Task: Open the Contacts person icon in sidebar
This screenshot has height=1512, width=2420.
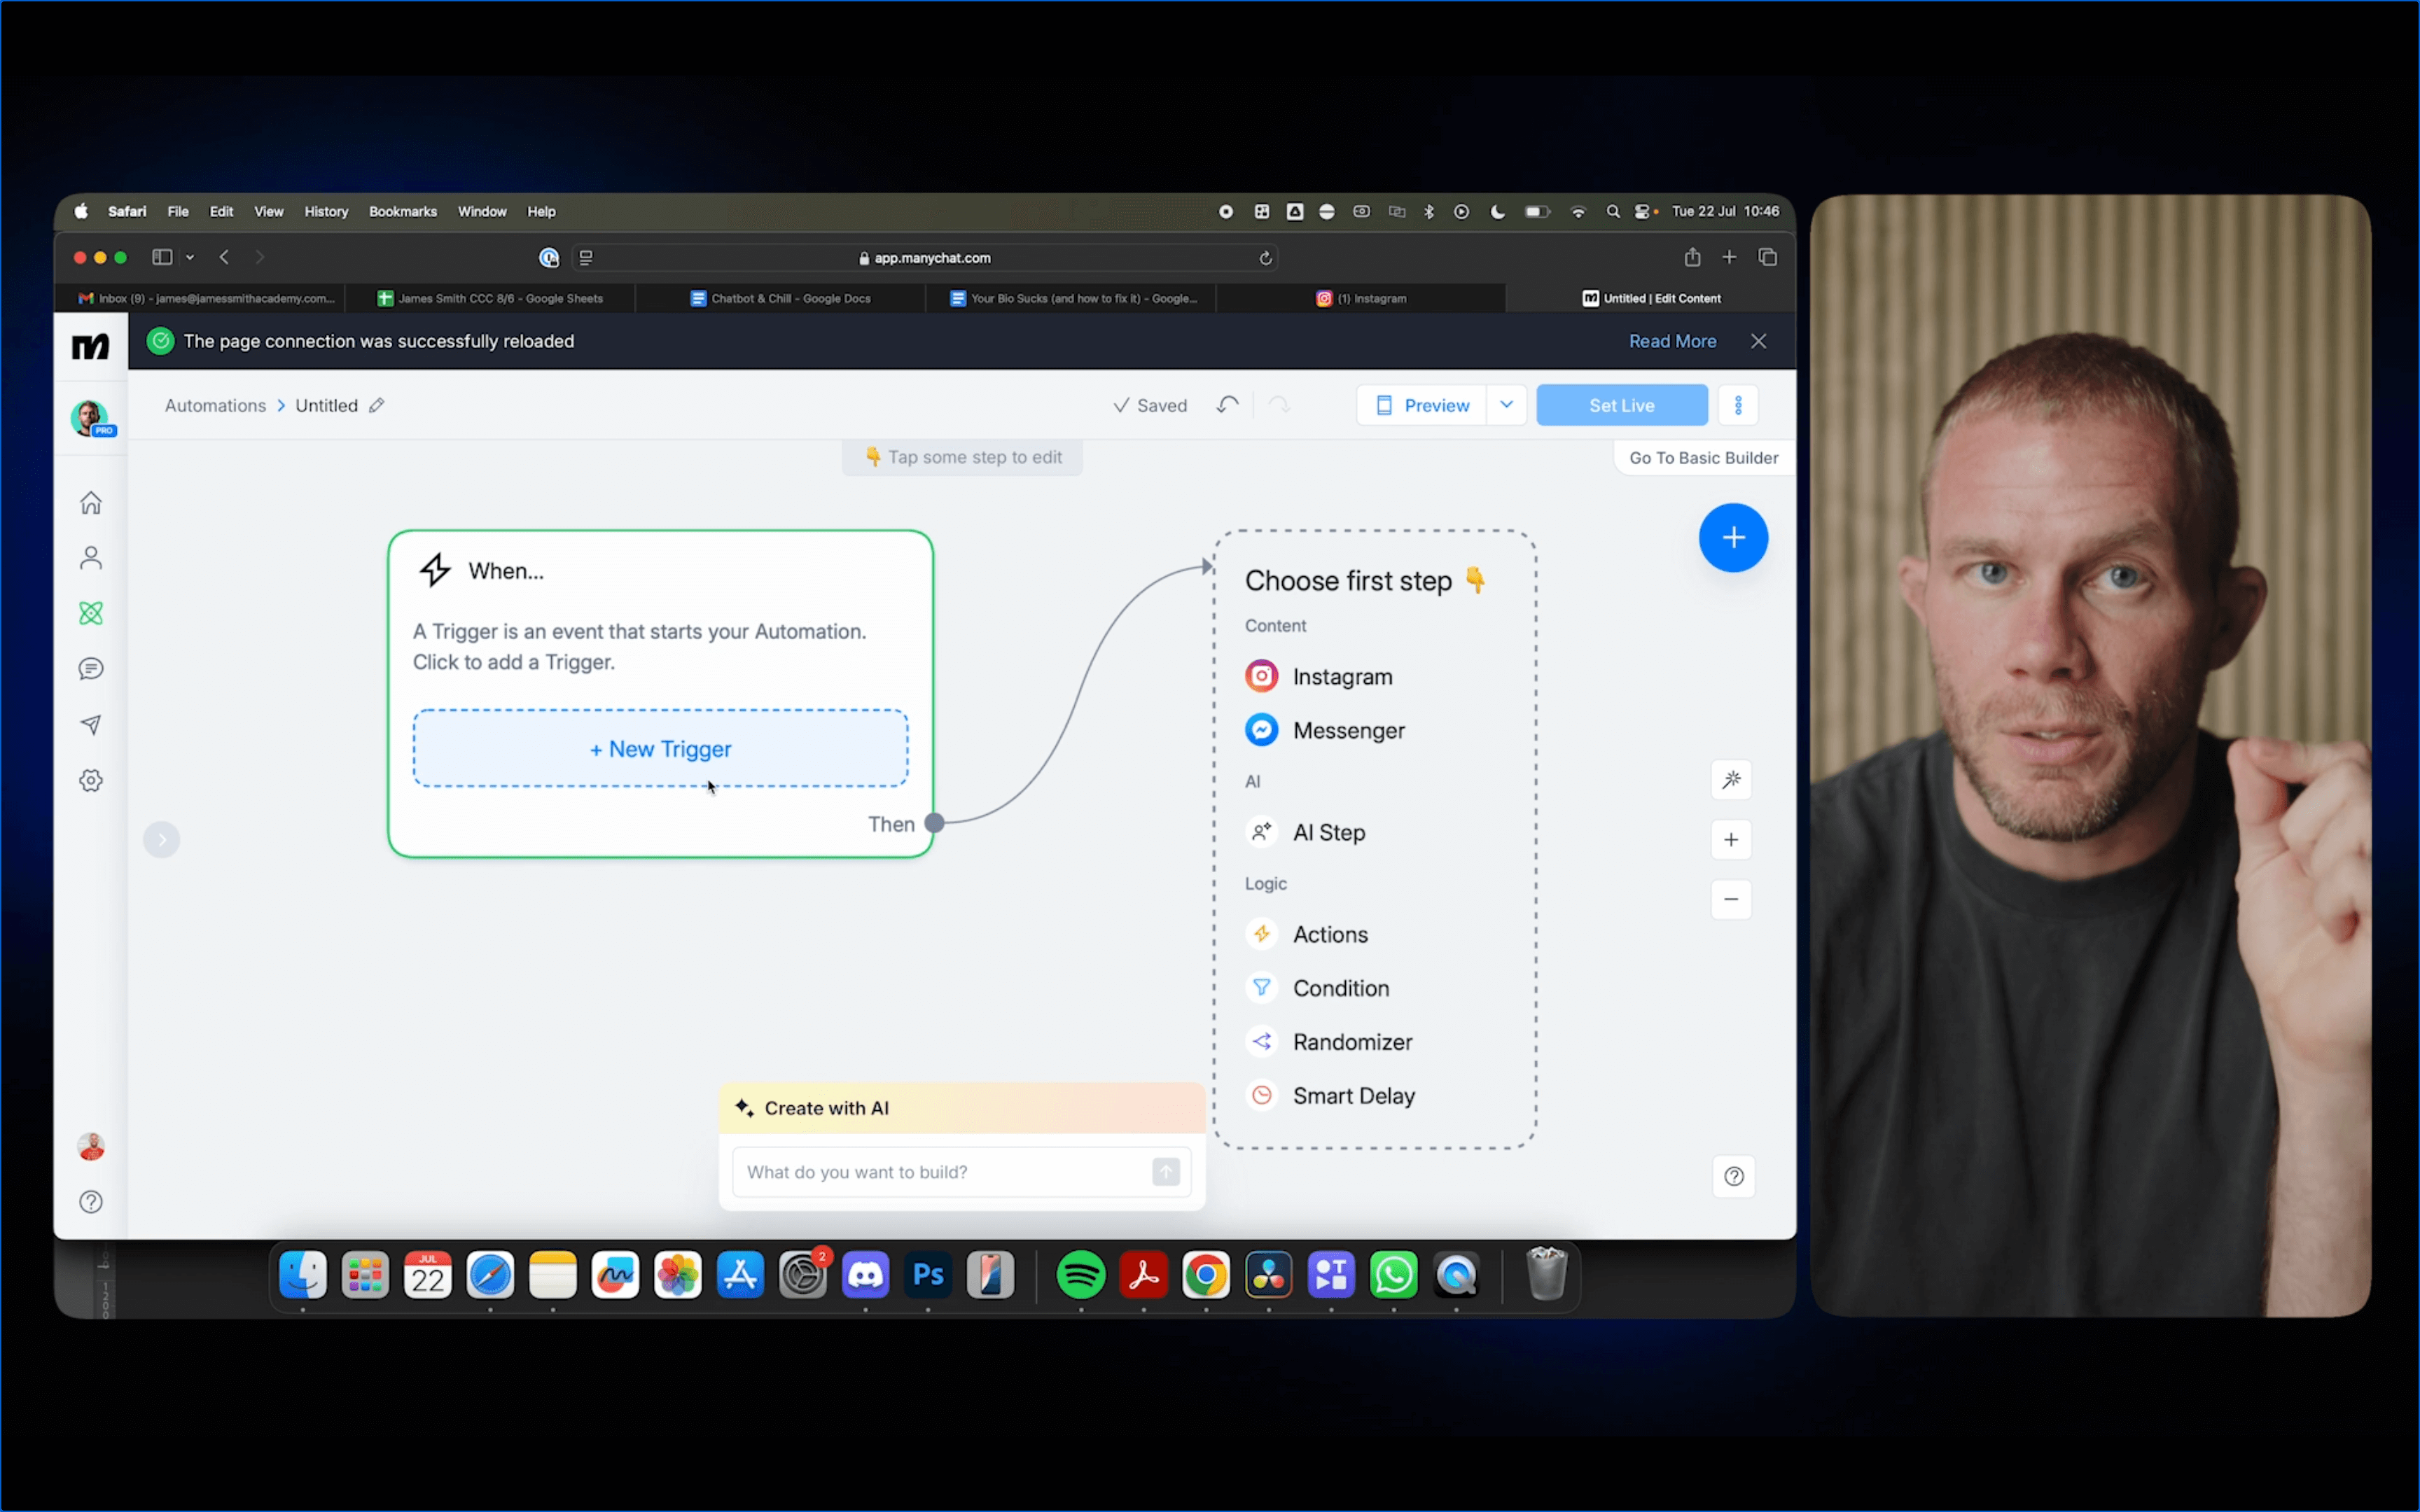Action: (x=91, y=558)
